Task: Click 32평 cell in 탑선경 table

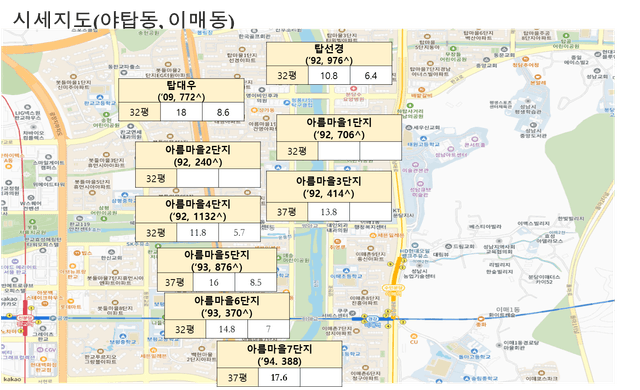Action: pos(287,75)
